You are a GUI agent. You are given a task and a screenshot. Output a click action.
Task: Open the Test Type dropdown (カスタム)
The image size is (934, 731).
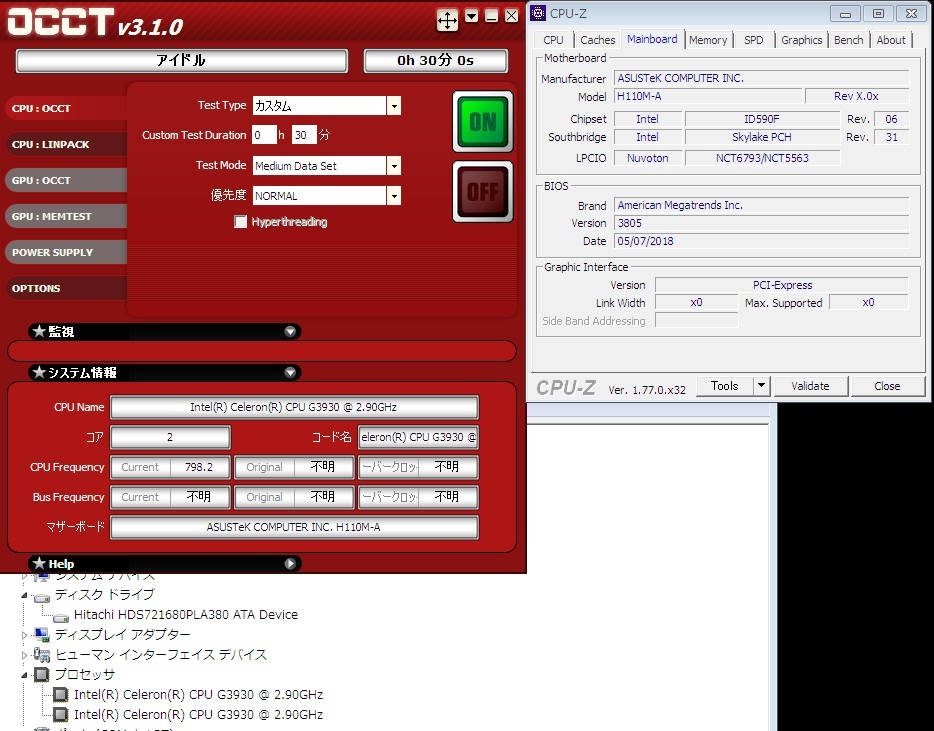pyautogui.click(x=394, y=106)
